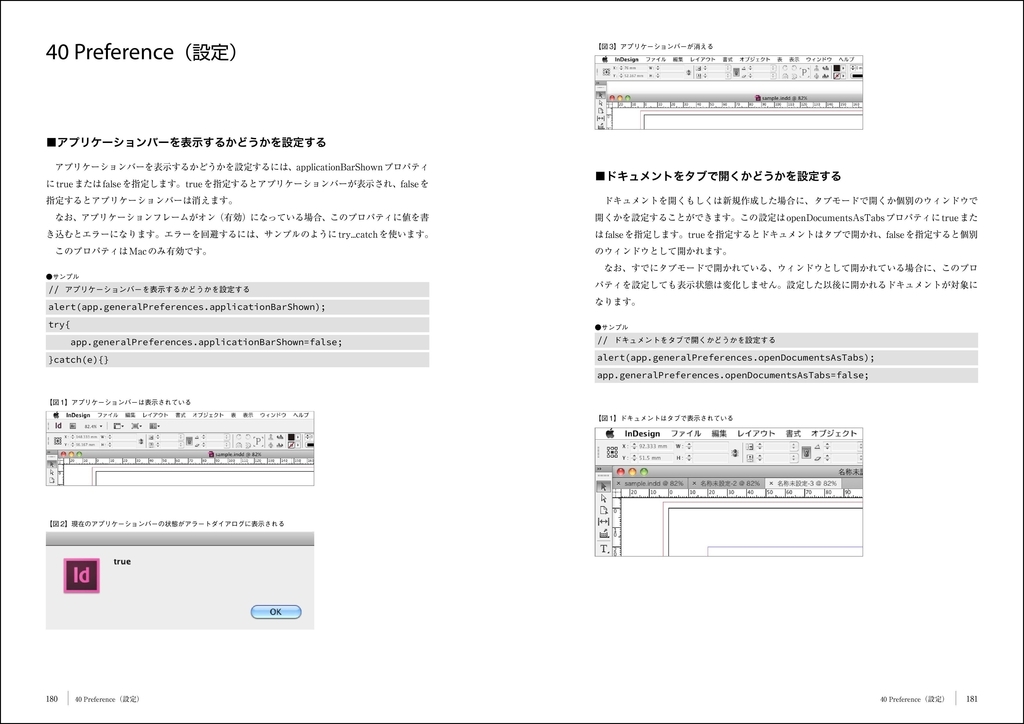1024x724 pixels.
Task: Click code line "}catch(e){}"
Action: pyautogui.click(x=237, y=360)
